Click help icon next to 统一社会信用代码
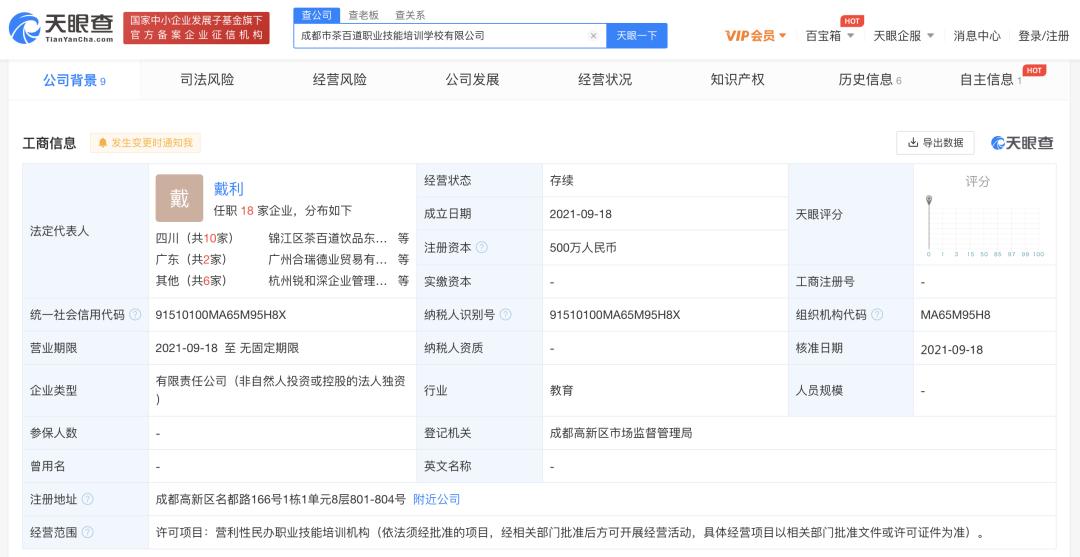This screenshot has width=1080, height=557. (136, 315)
